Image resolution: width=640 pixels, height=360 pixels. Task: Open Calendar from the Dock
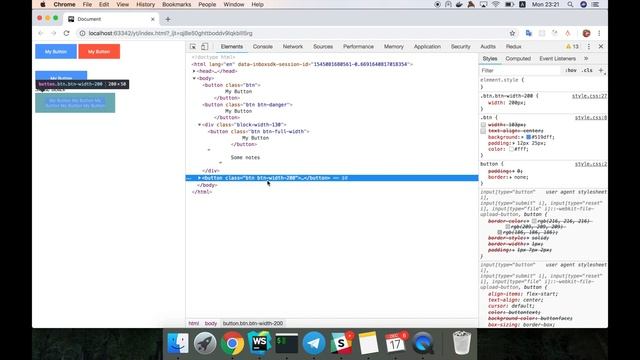[x=396, y=343]
